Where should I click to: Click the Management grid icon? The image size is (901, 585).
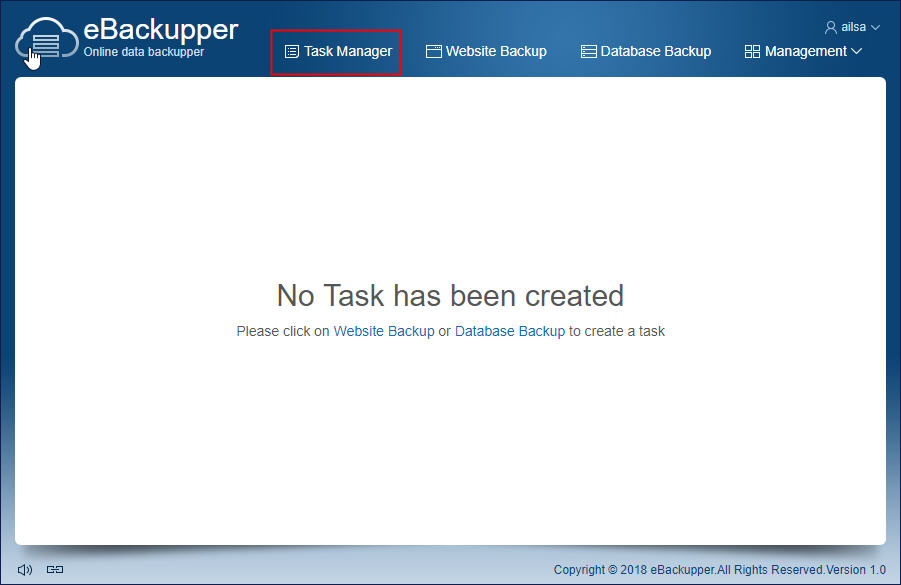pos(752,52)
